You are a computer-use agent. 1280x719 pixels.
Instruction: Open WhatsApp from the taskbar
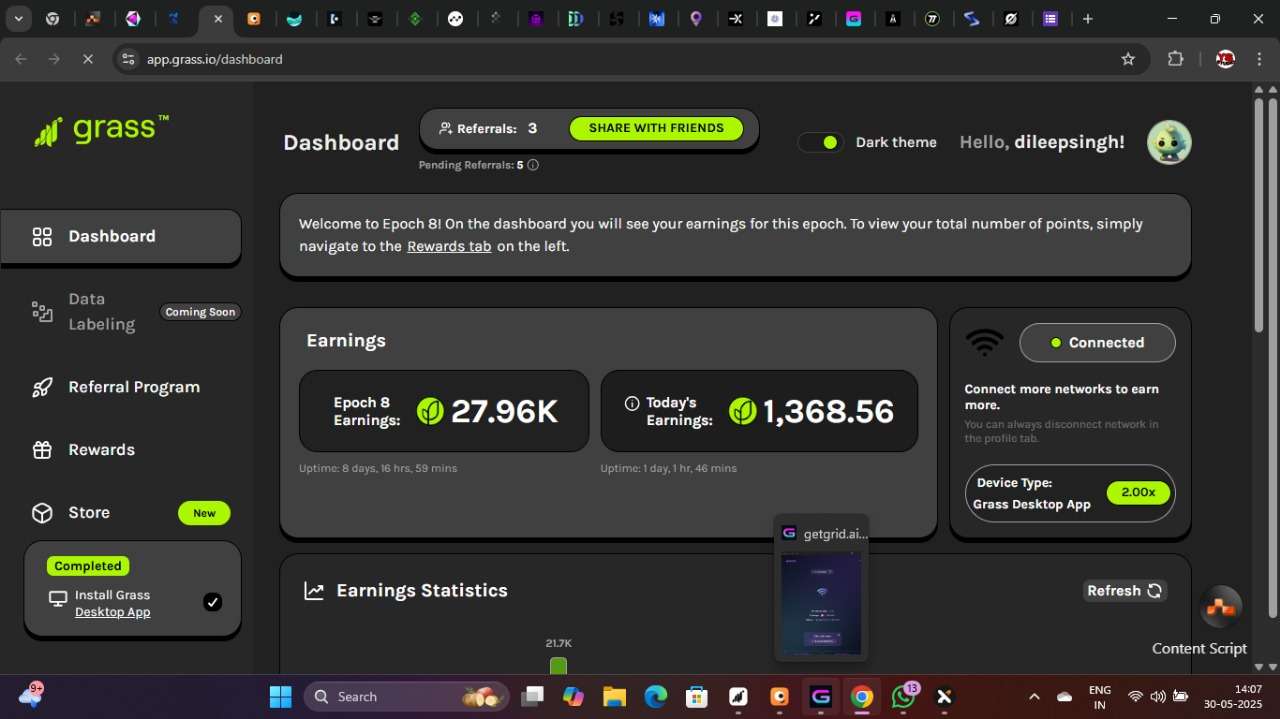pyautogui.click(x=903, y=697)
